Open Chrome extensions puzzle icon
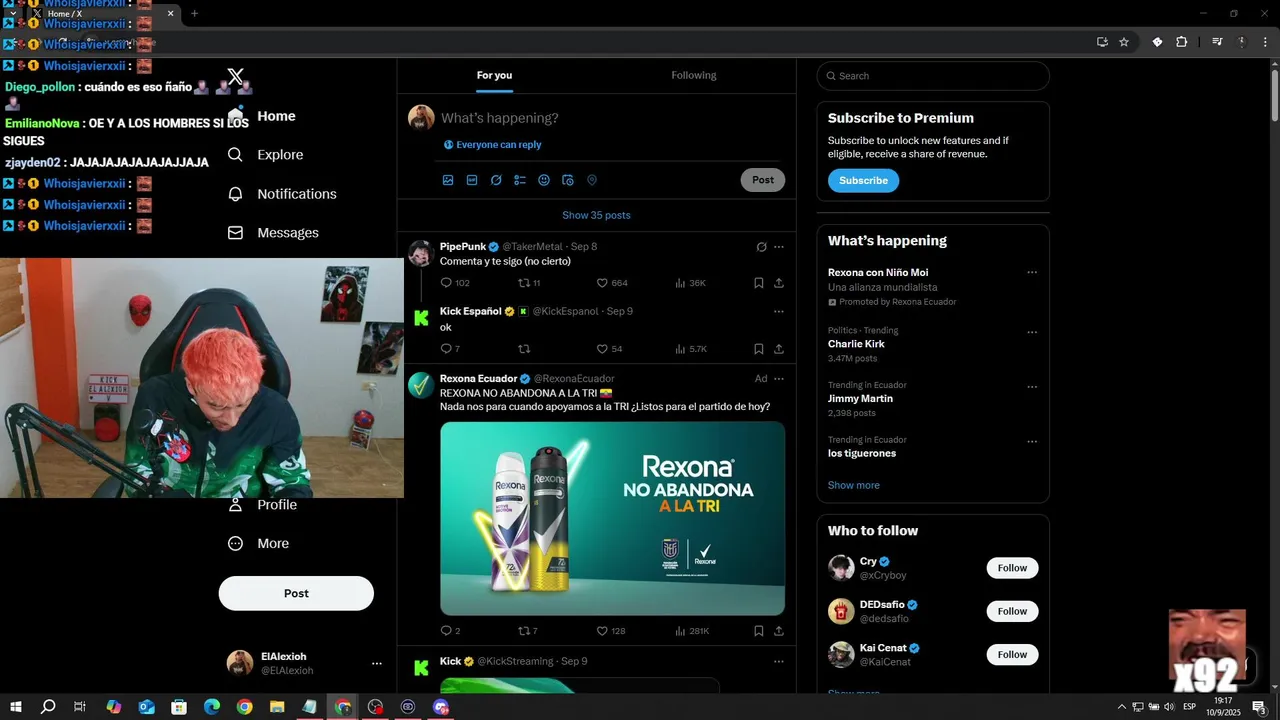This screenshot has height=720, width=1280. 1182,42
